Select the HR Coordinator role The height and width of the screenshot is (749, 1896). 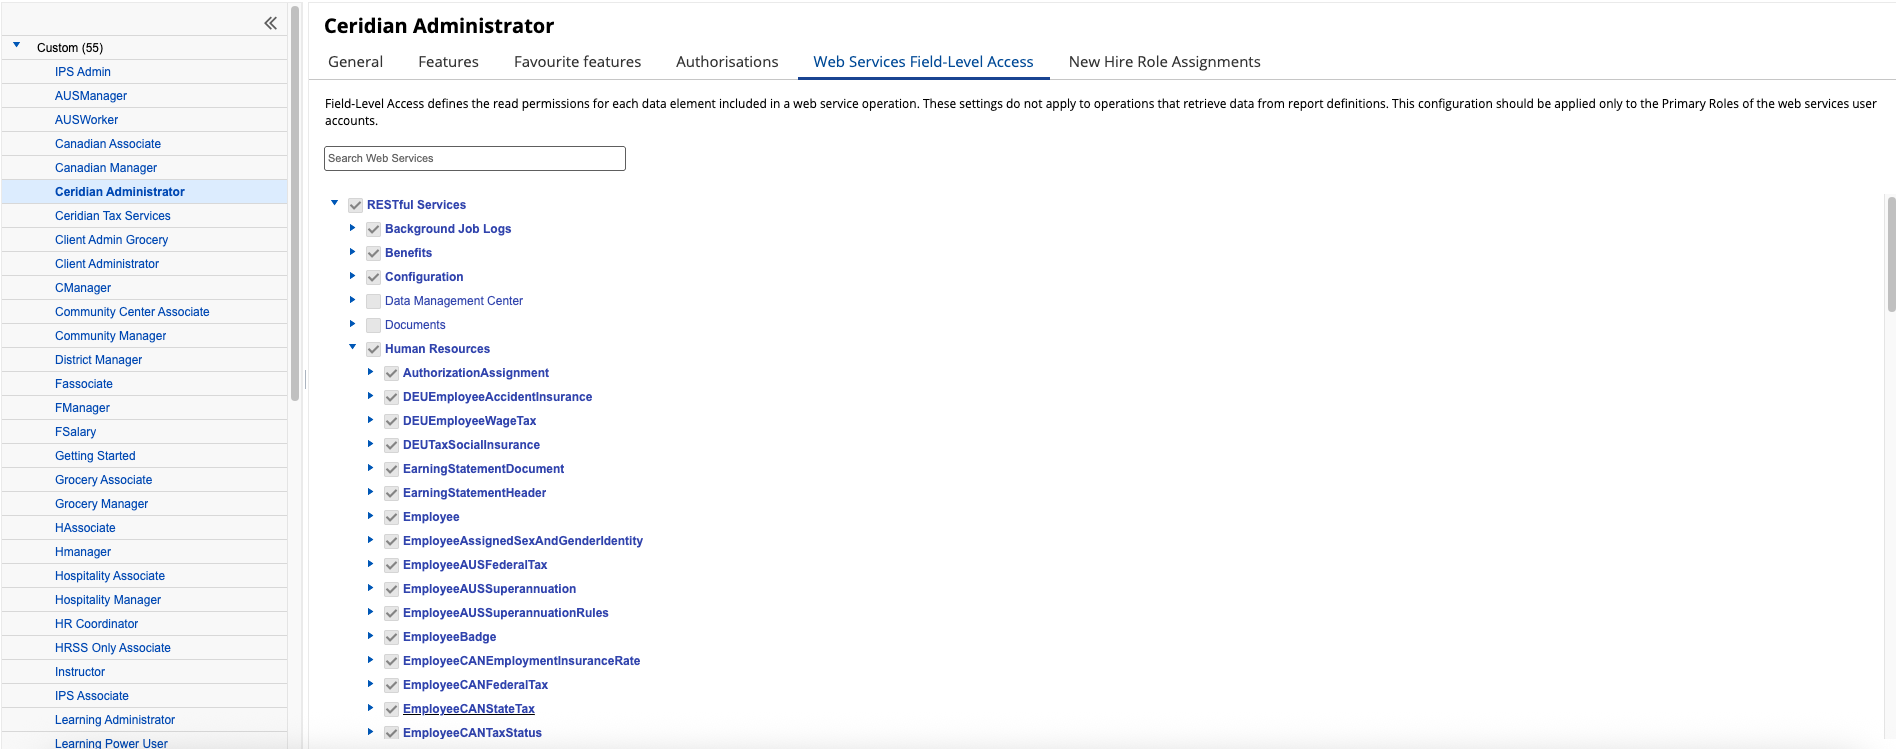(96, 624)
